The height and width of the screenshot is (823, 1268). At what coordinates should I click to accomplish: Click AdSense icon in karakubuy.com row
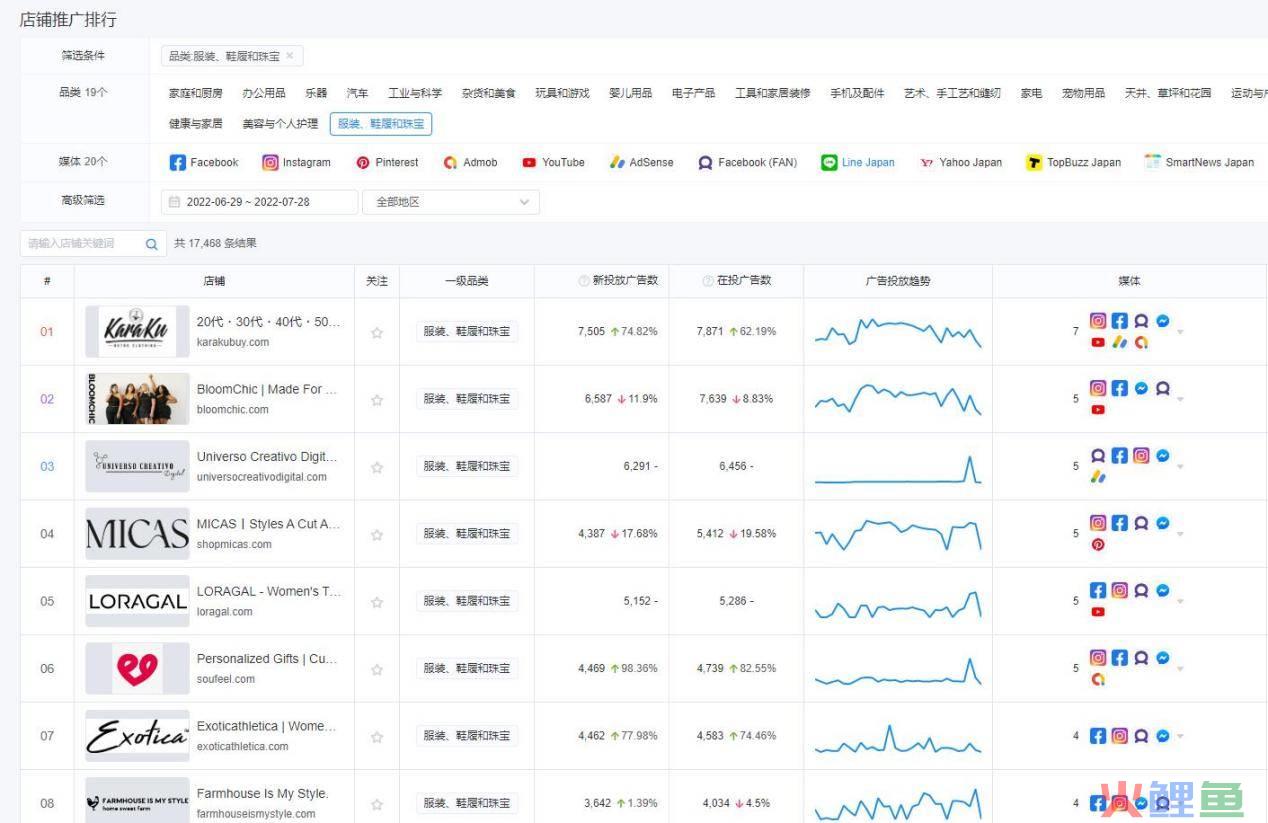click(1120, 342)
